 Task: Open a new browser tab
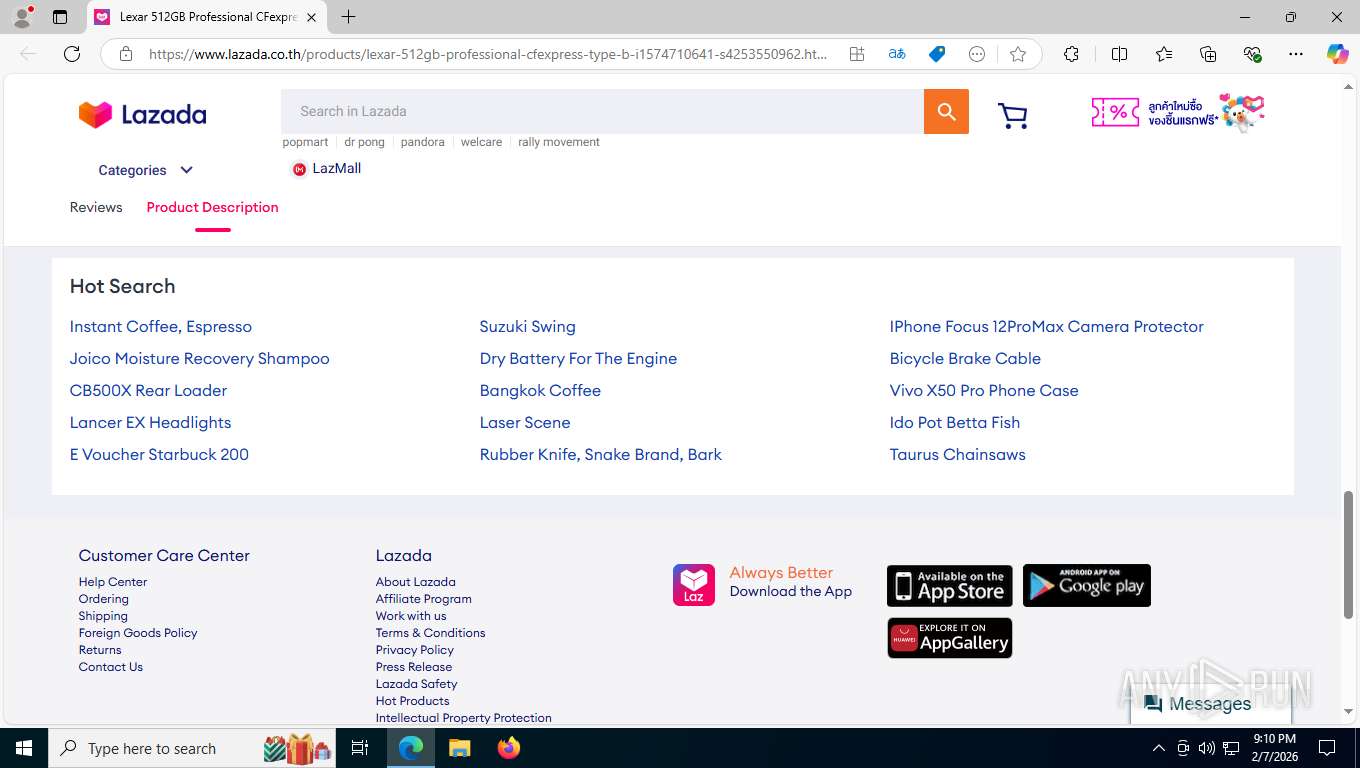pos(348,17)
